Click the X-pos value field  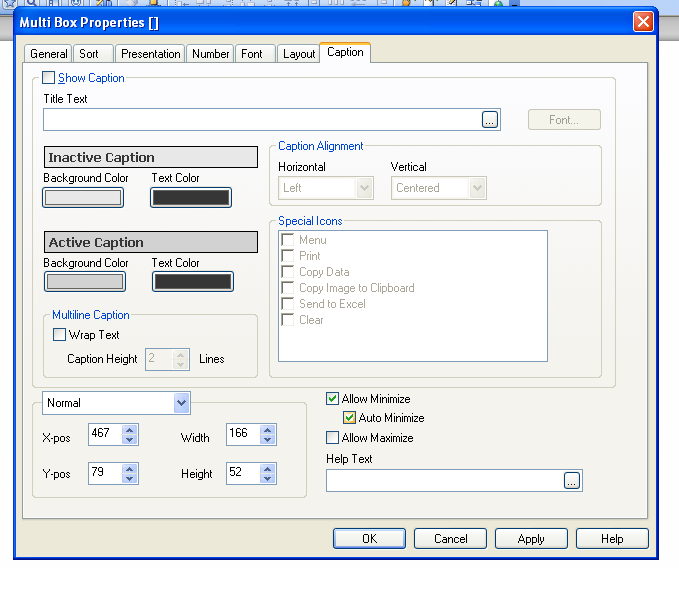click(x=105, y=434)
